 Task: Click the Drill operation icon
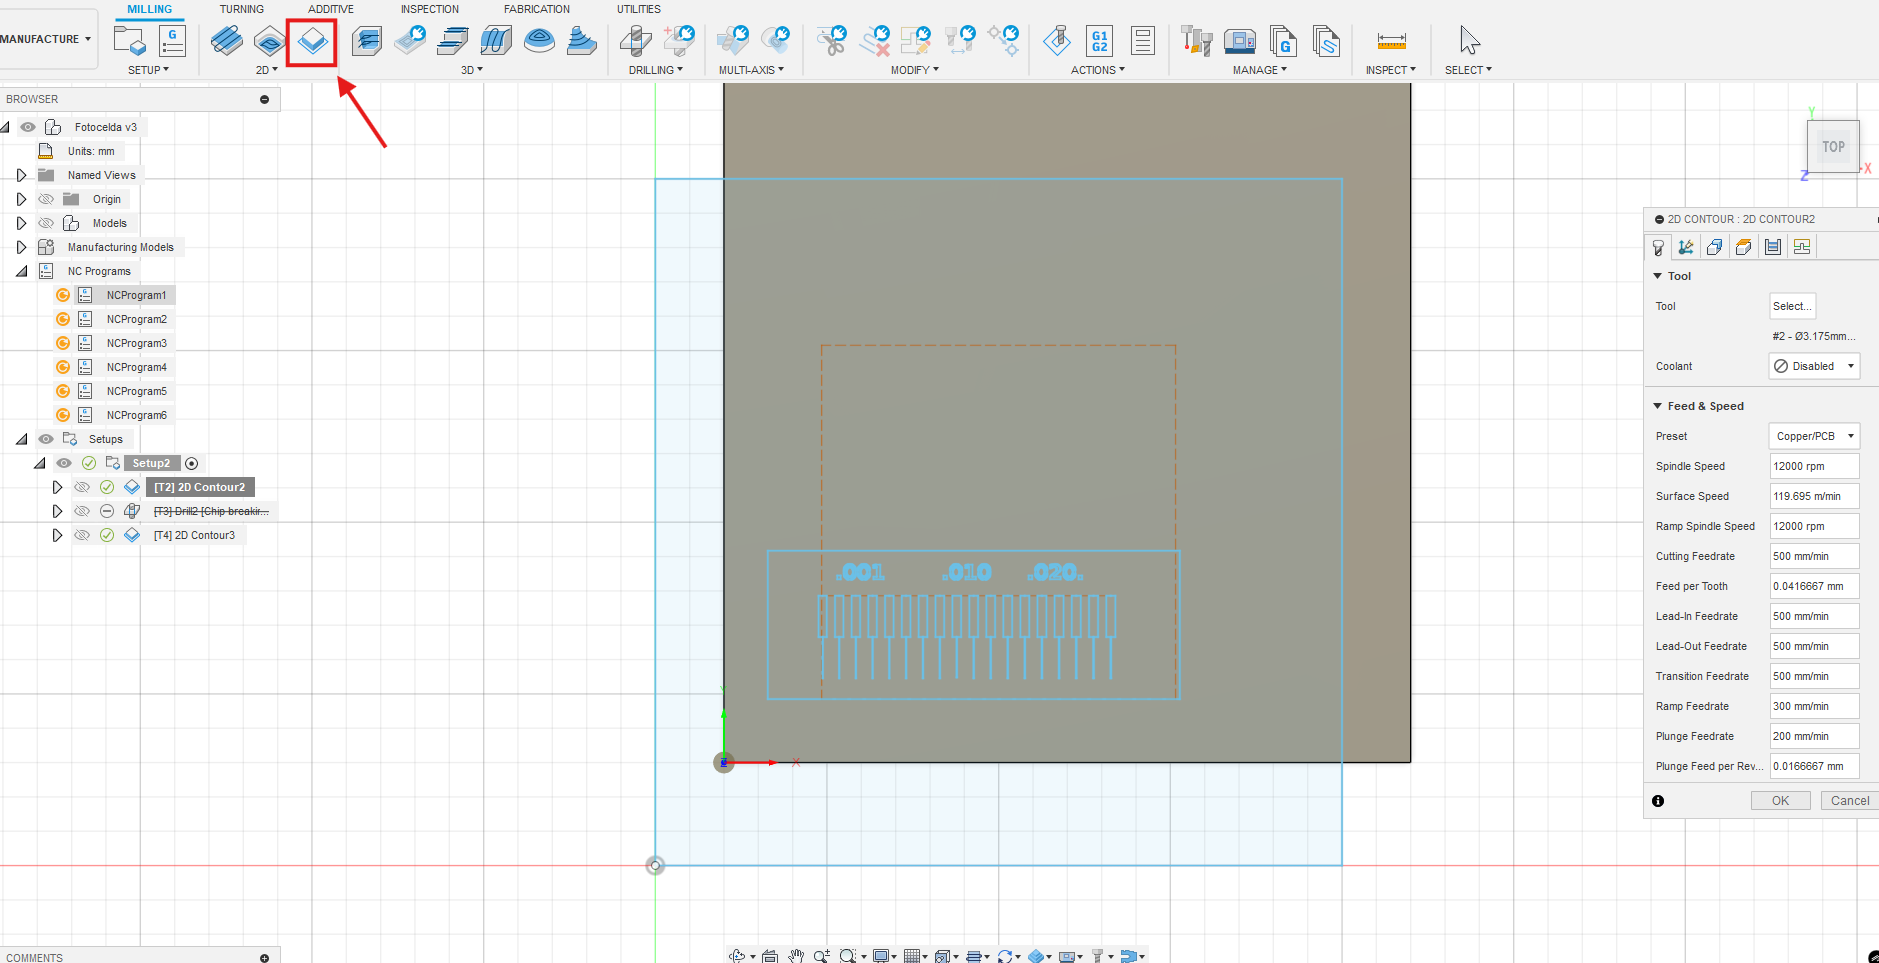point(635,41)
